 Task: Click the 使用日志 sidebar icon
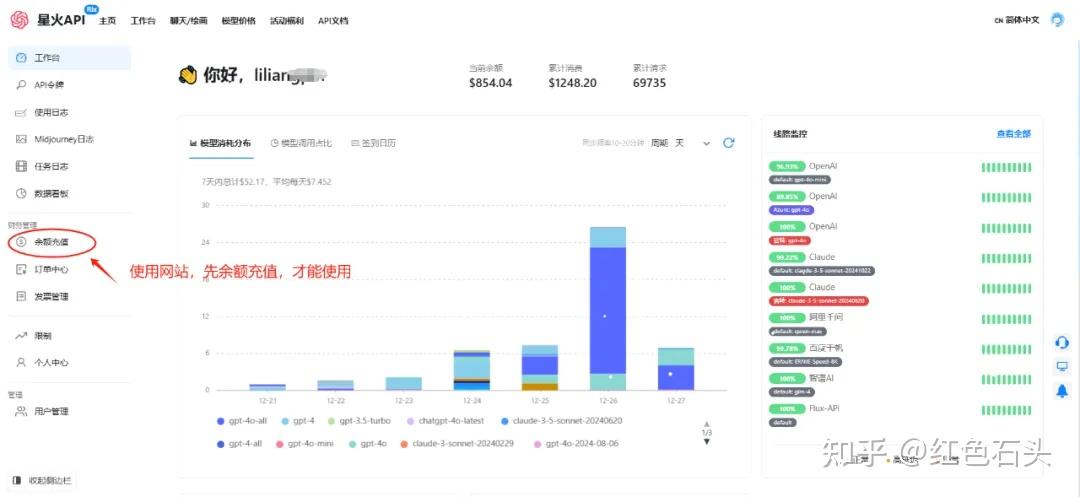tap(21, 112)
